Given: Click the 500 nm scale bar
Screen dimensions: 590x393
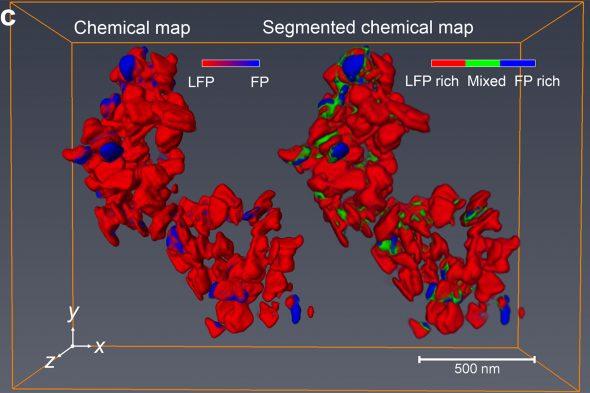Looking at the screenshot, I should 477,359.
